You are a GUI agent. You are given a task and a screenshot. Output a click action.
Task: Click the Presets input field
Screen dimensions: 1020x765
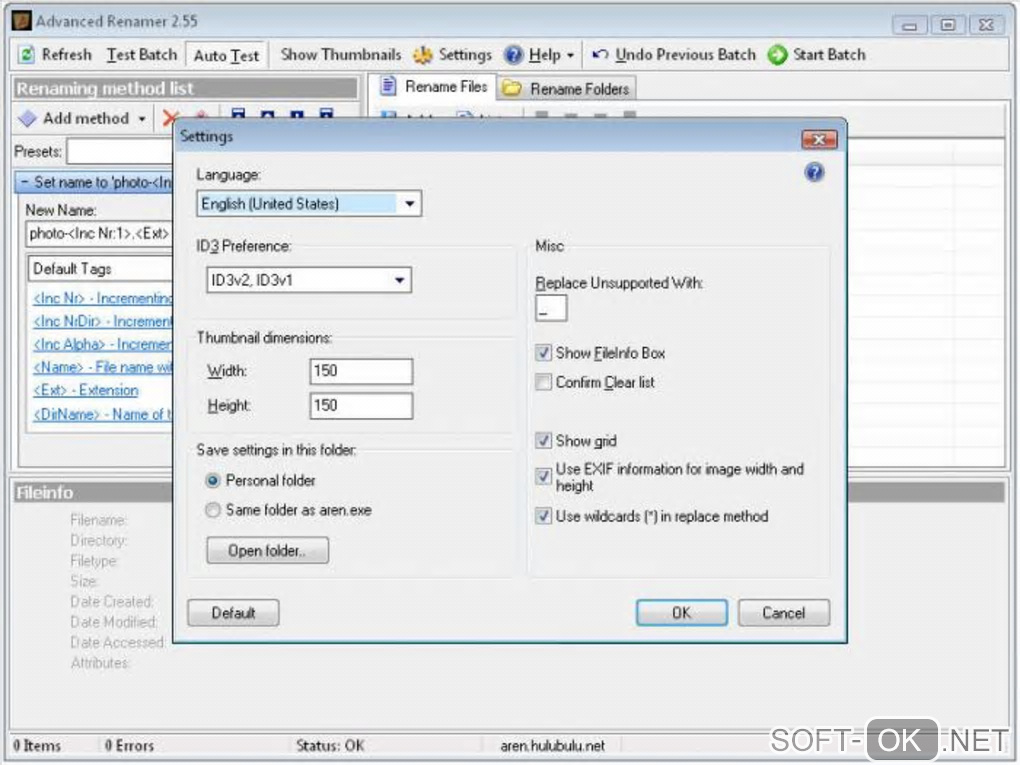tap(120, 152)
